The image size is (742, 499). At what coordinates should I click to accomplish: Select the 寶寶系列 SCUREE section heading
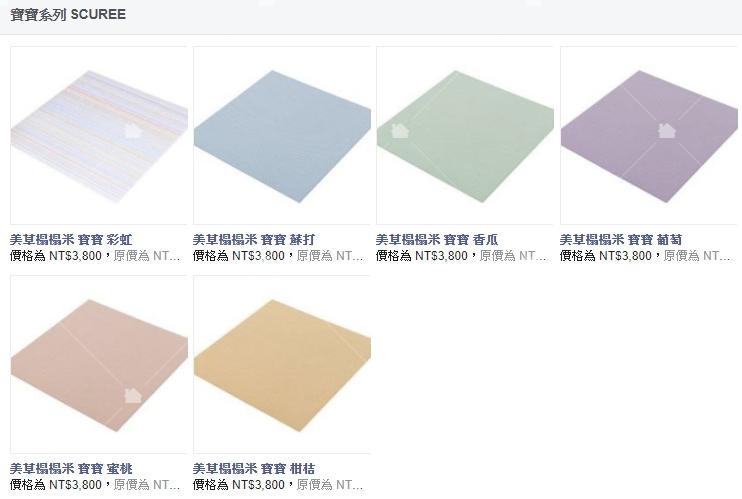point(68,15)
